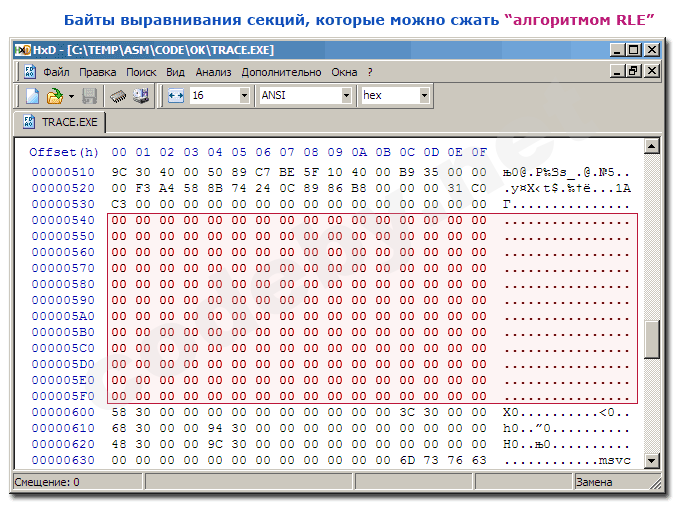Viewport: 676px width, 506px height.
Task: Open the Файл menu
Action: point(56,72)
